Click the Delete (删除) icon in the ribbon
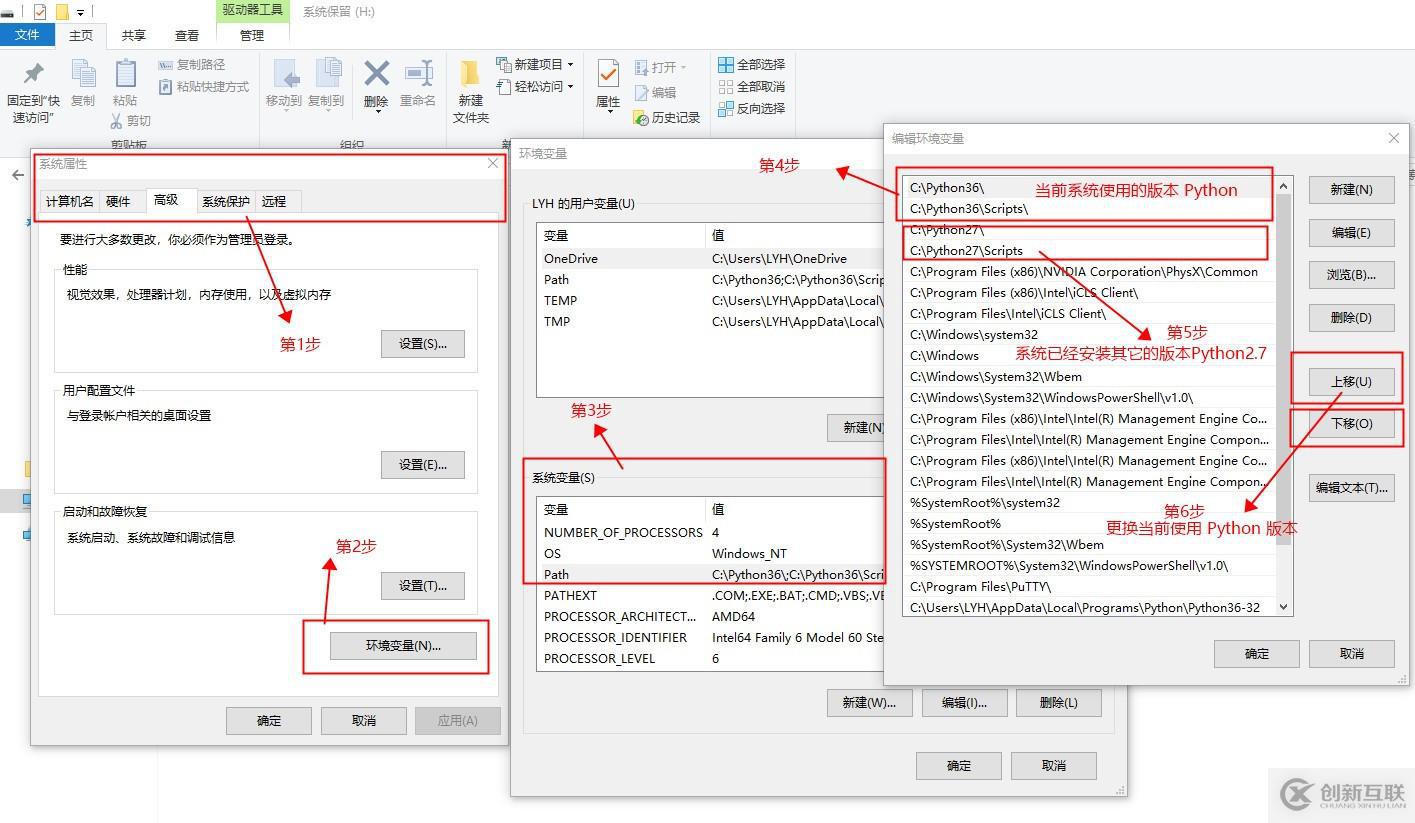The height and width of the screenshot is (823, 1415). tap(376, 75)
